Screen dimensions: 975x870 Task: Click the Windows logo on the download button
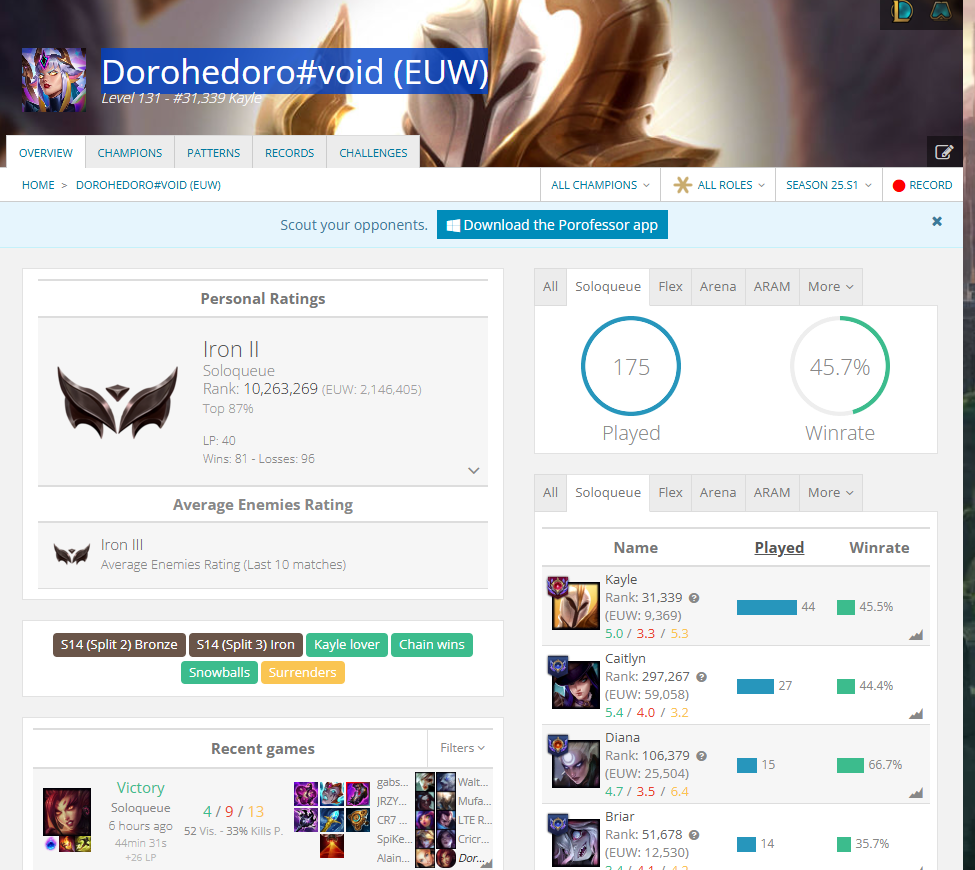click(x=453, y=225)
